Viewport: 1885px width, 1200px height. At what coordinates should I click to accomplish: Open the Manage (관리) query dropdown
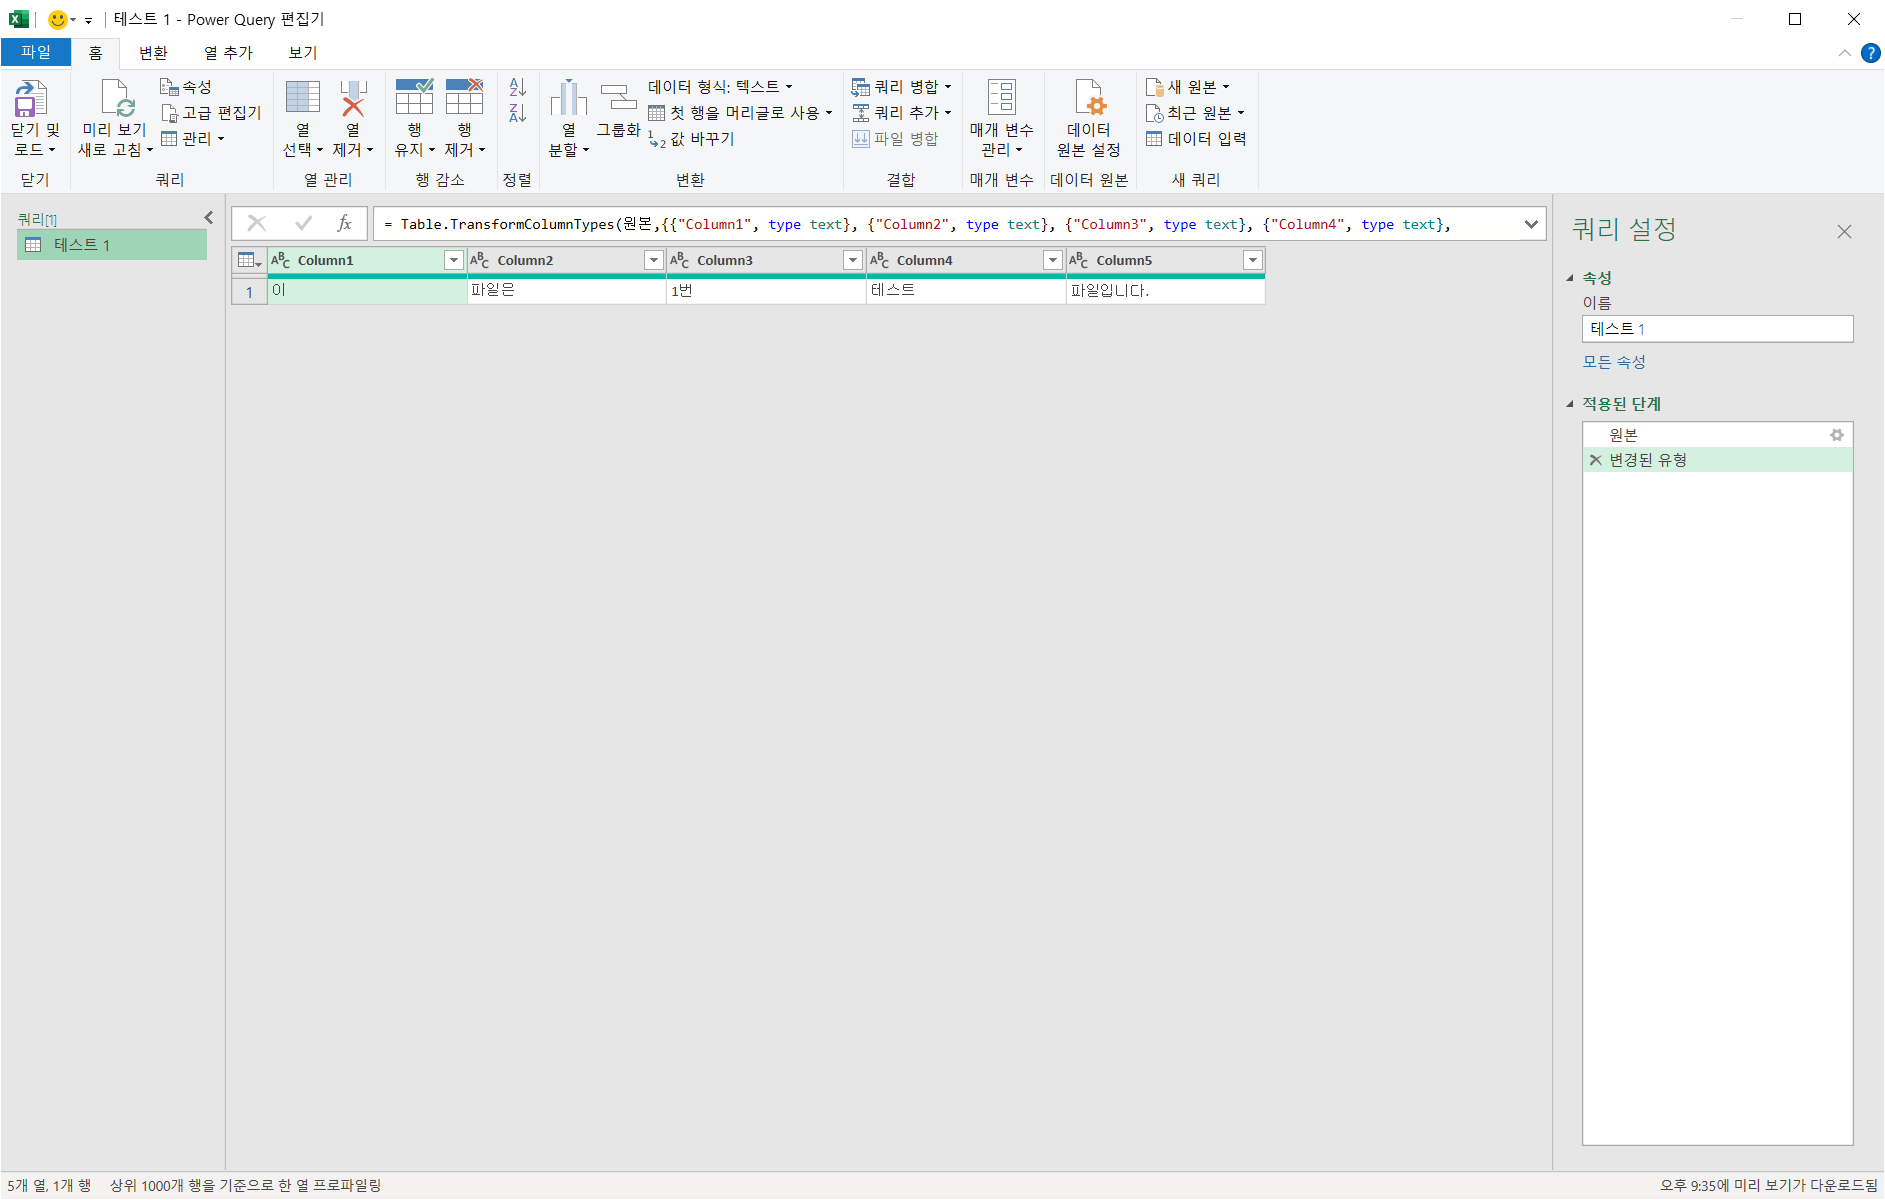(193, 139)
